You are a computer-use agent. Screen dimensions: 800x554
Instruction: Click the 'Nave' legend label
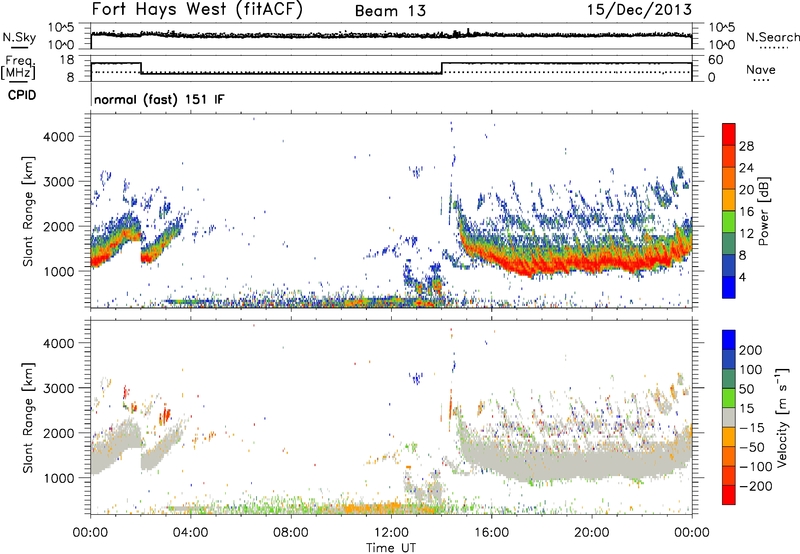point(761,69)
